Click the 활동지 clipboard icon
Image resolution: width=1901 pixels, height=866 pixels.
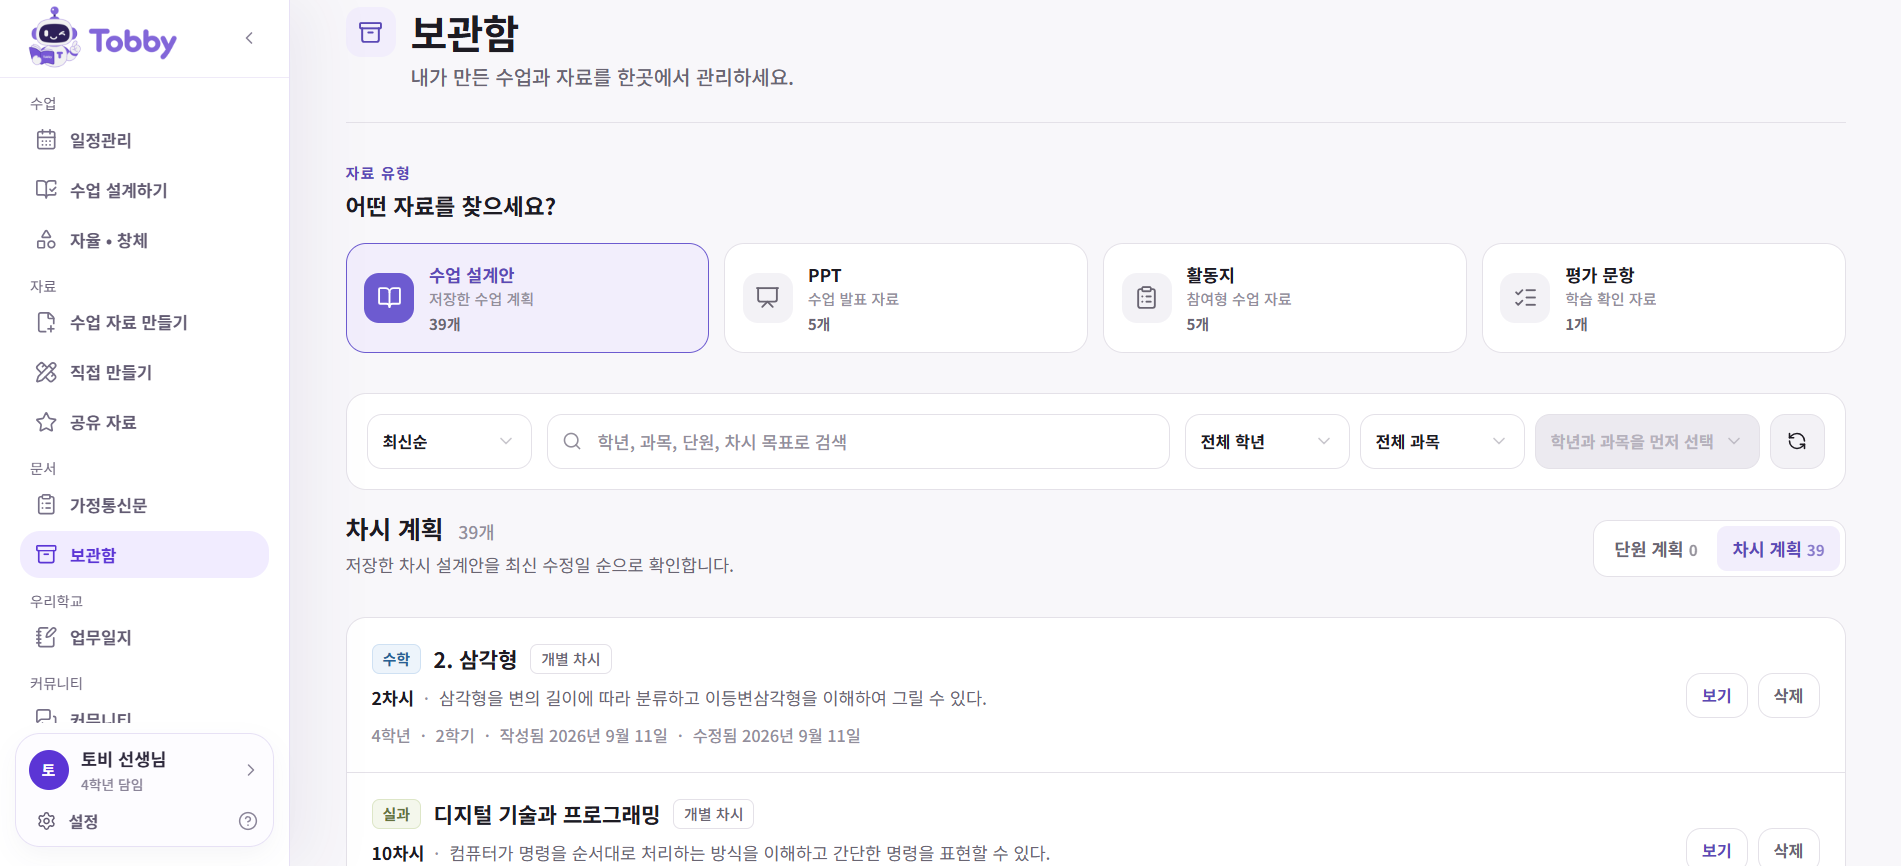pos(1147,298)
